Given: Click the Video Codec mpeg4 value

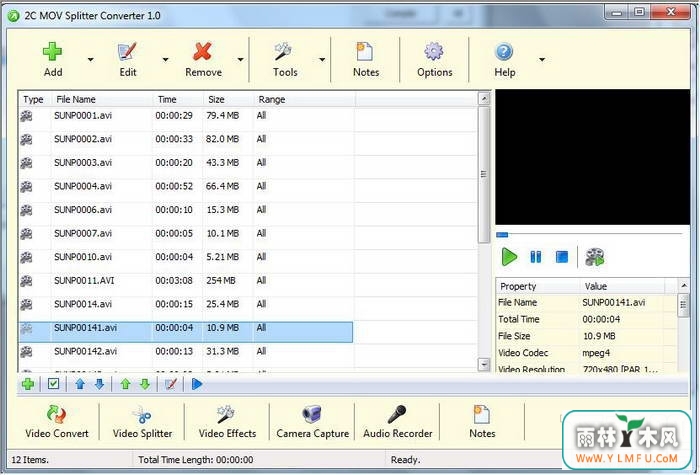Looking at the screenshot, I should (596, 353).
